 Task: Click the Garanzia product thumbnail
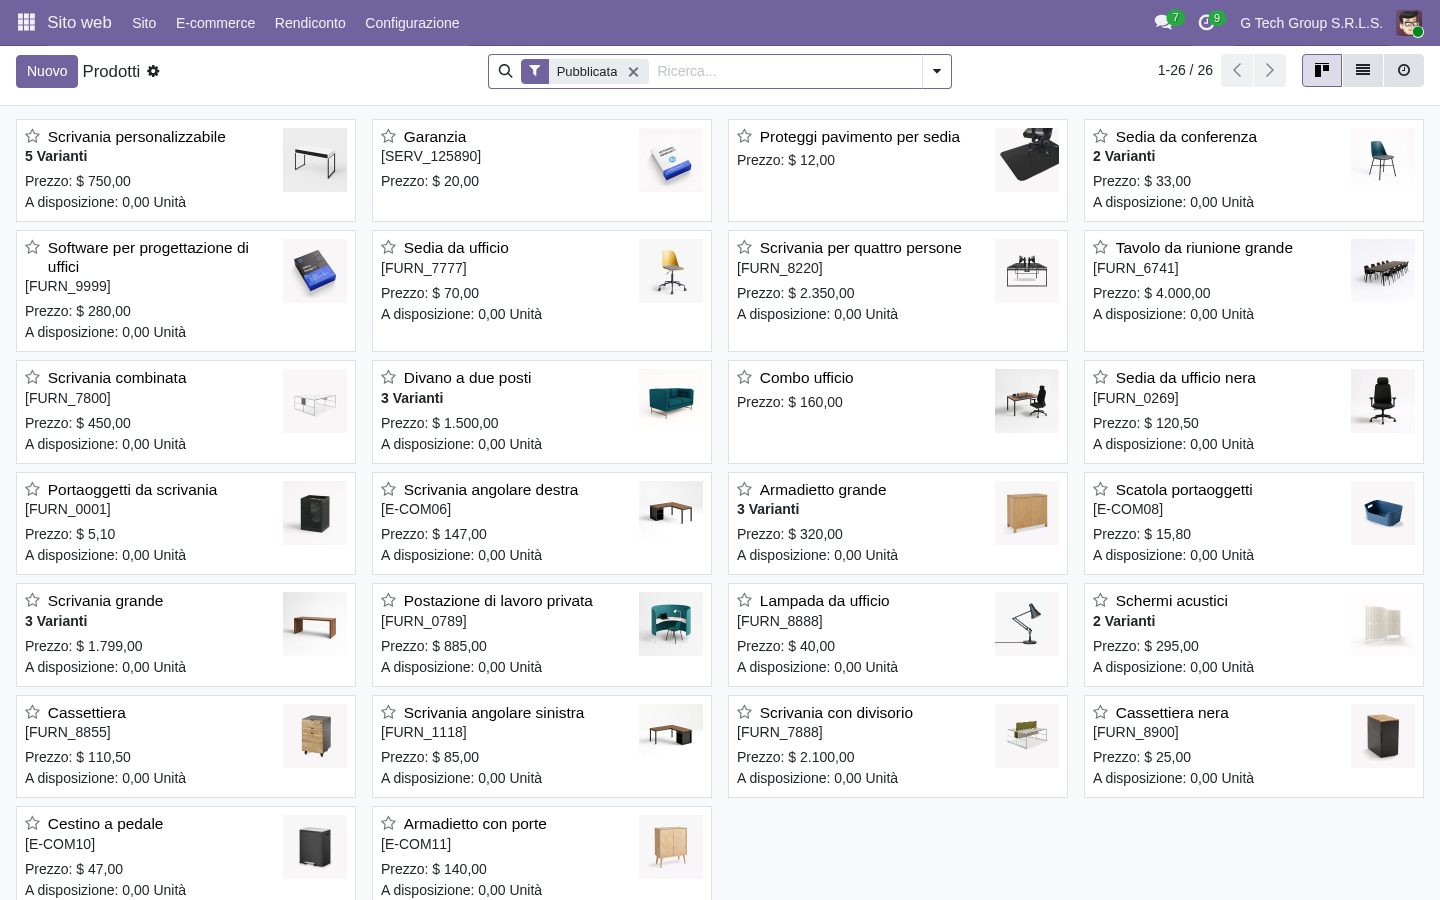tap(671, 160)
